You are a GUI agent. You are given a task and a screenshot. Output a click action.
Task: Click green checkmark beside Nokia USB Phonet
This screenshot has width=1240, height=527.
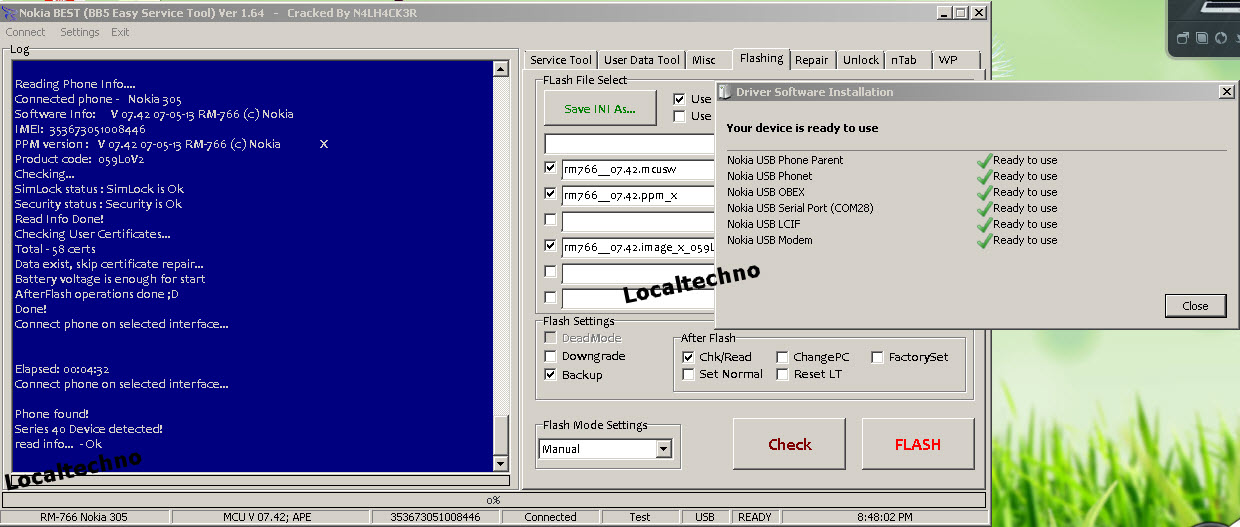(x=984, y=176)
